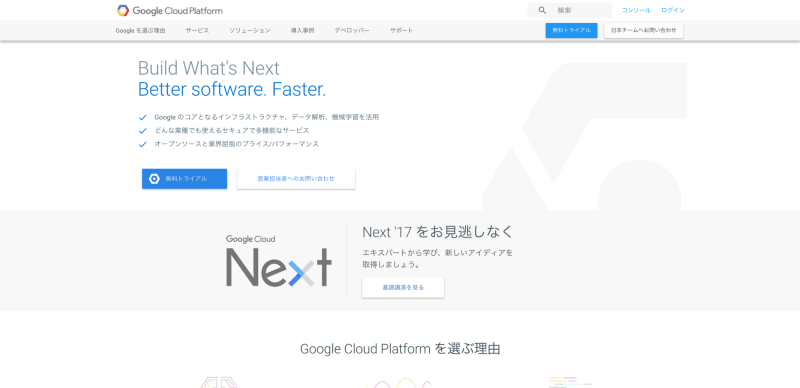
Task: Click the third blue checkmark bullet
Action: [x=143, y=144]
